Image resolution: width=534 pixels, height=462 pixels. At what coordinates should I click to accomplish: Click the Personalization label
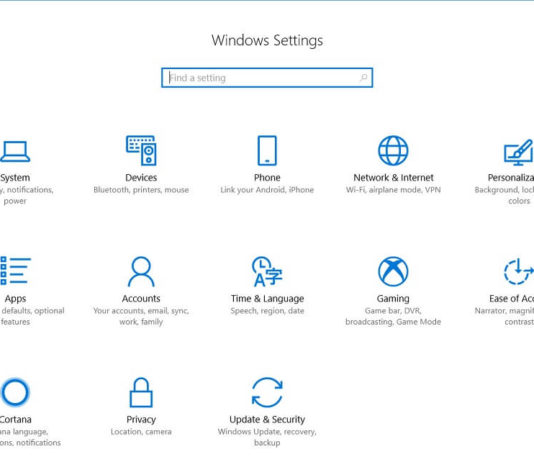pos(511,177)
